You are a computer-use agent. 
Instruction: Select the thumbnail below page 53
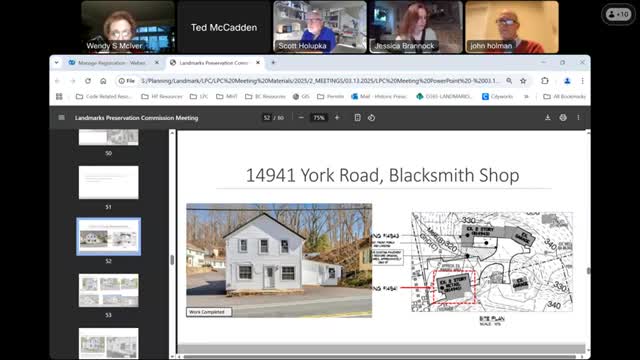tap(109, 343)
